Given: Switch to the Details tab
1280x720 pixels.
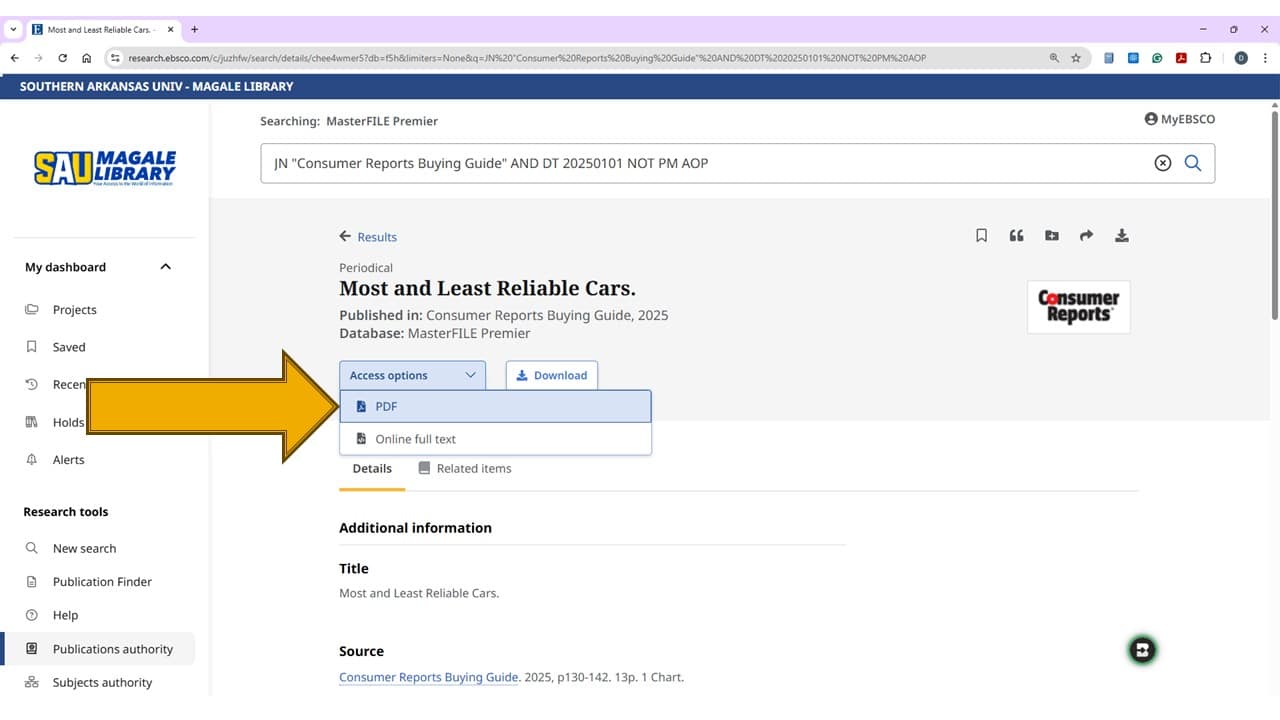Looking at the screenshot, I should click(372, 468).
